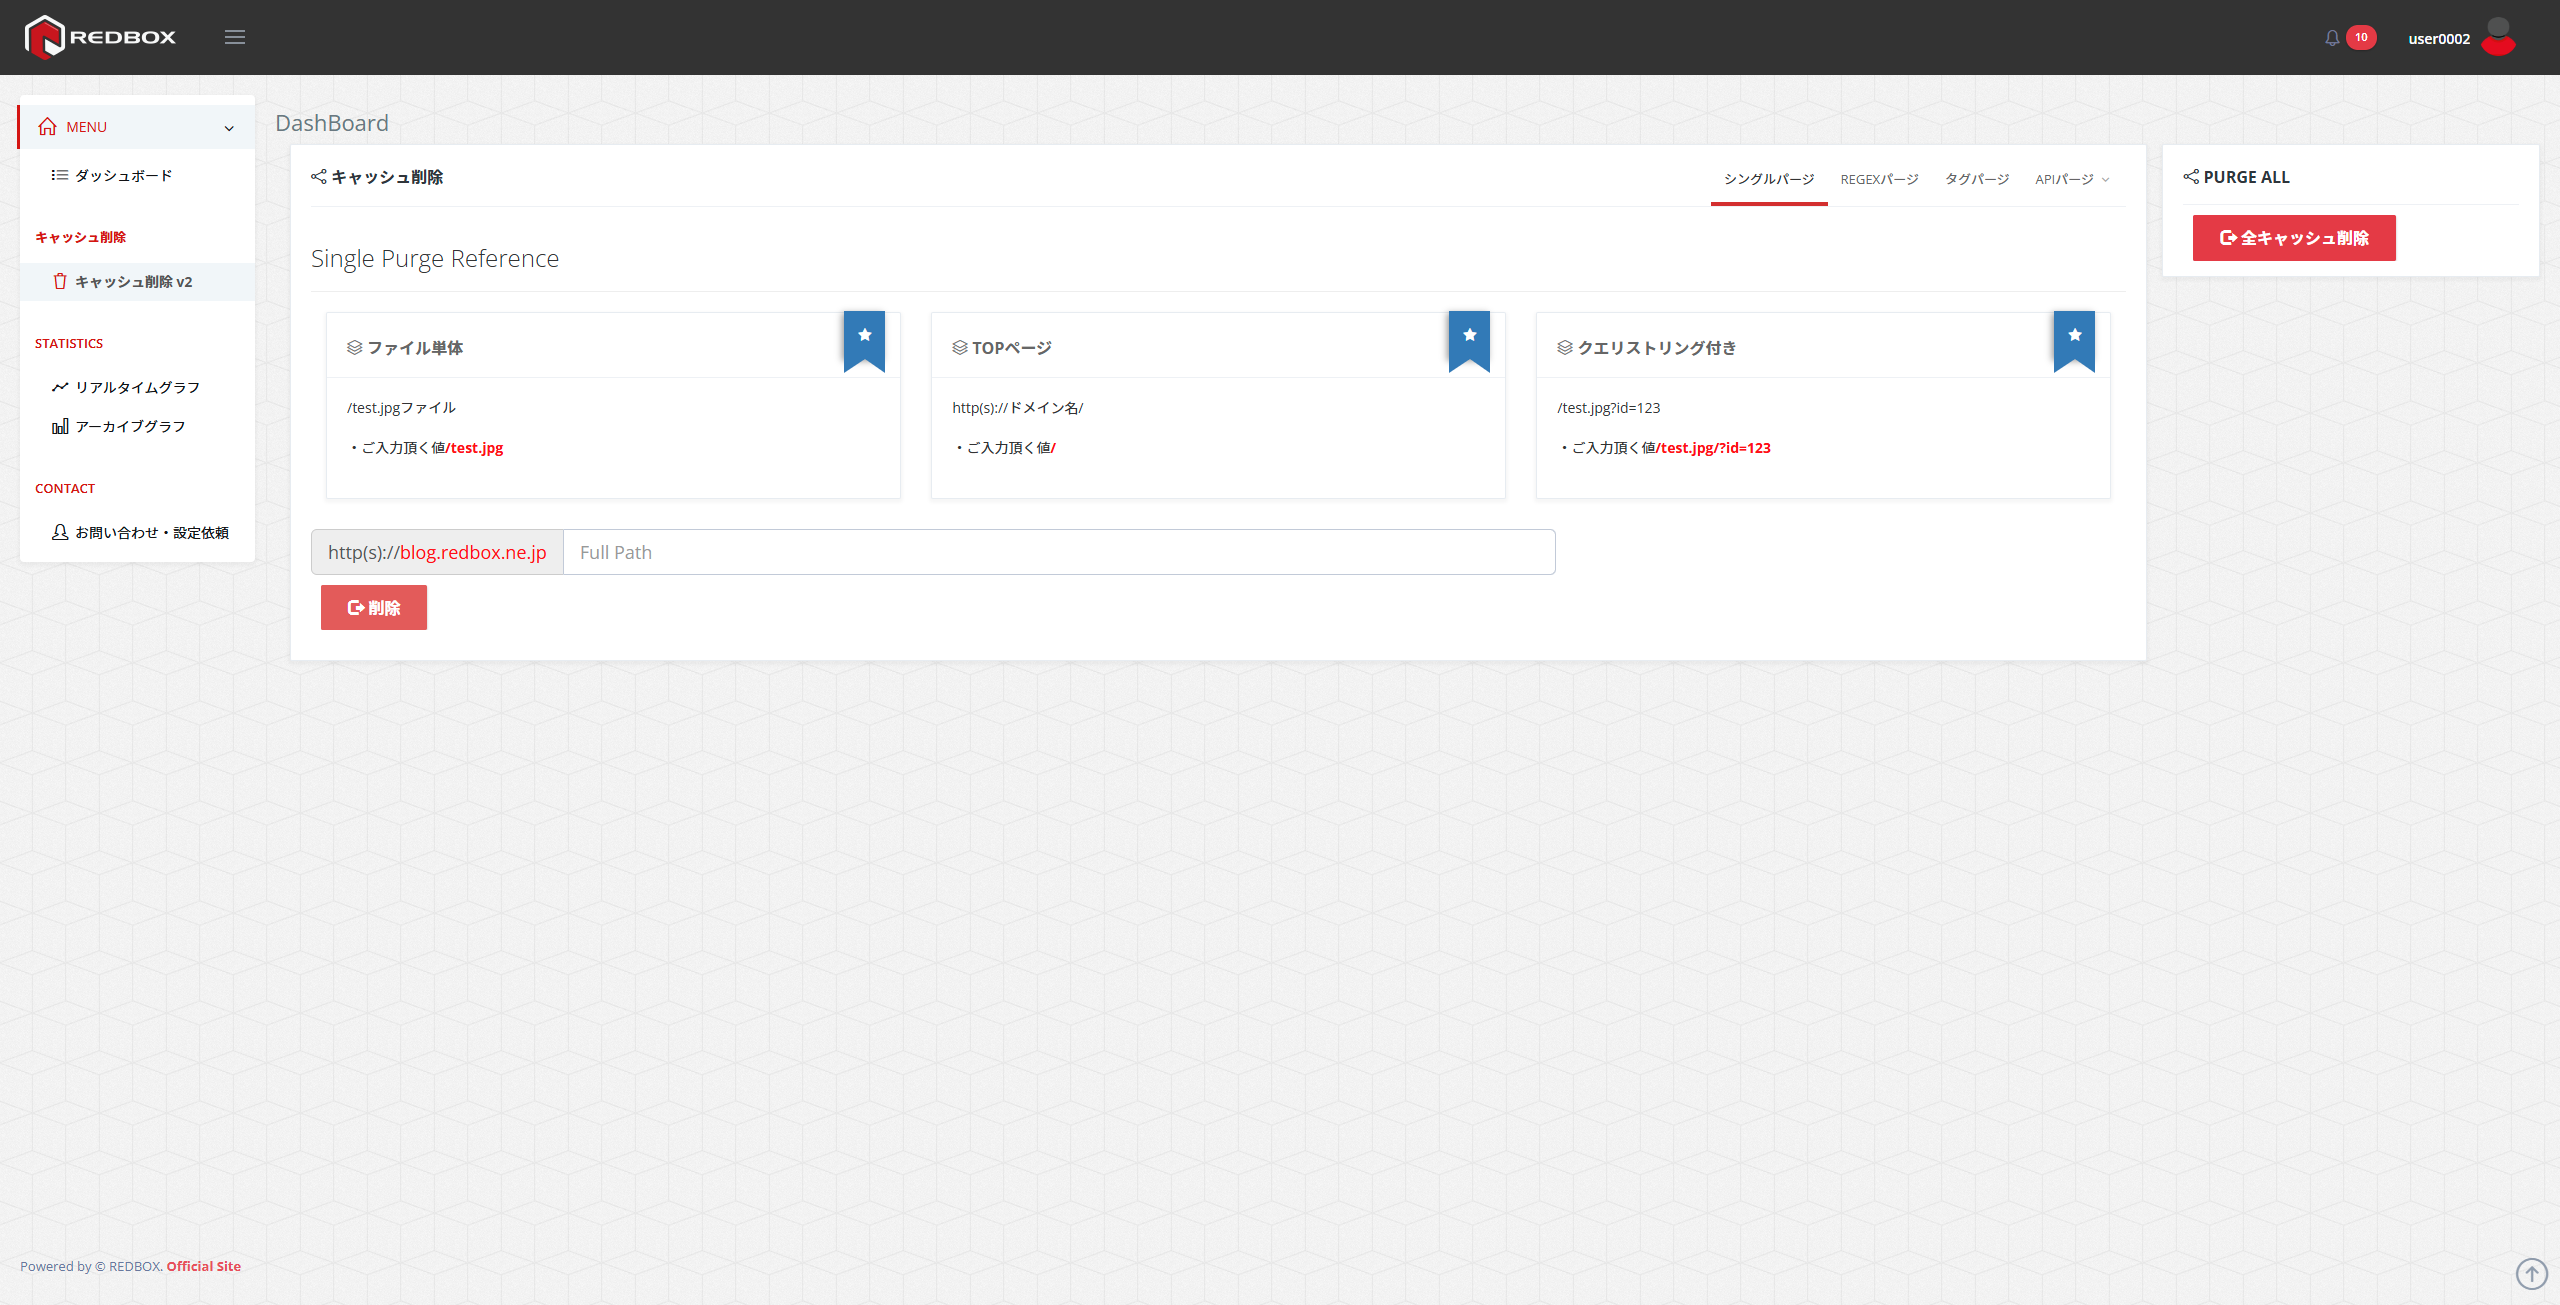Collapse the MENU chevron in sidebar
This screenshot has width=2560, height=1305.
coord(229,128)
